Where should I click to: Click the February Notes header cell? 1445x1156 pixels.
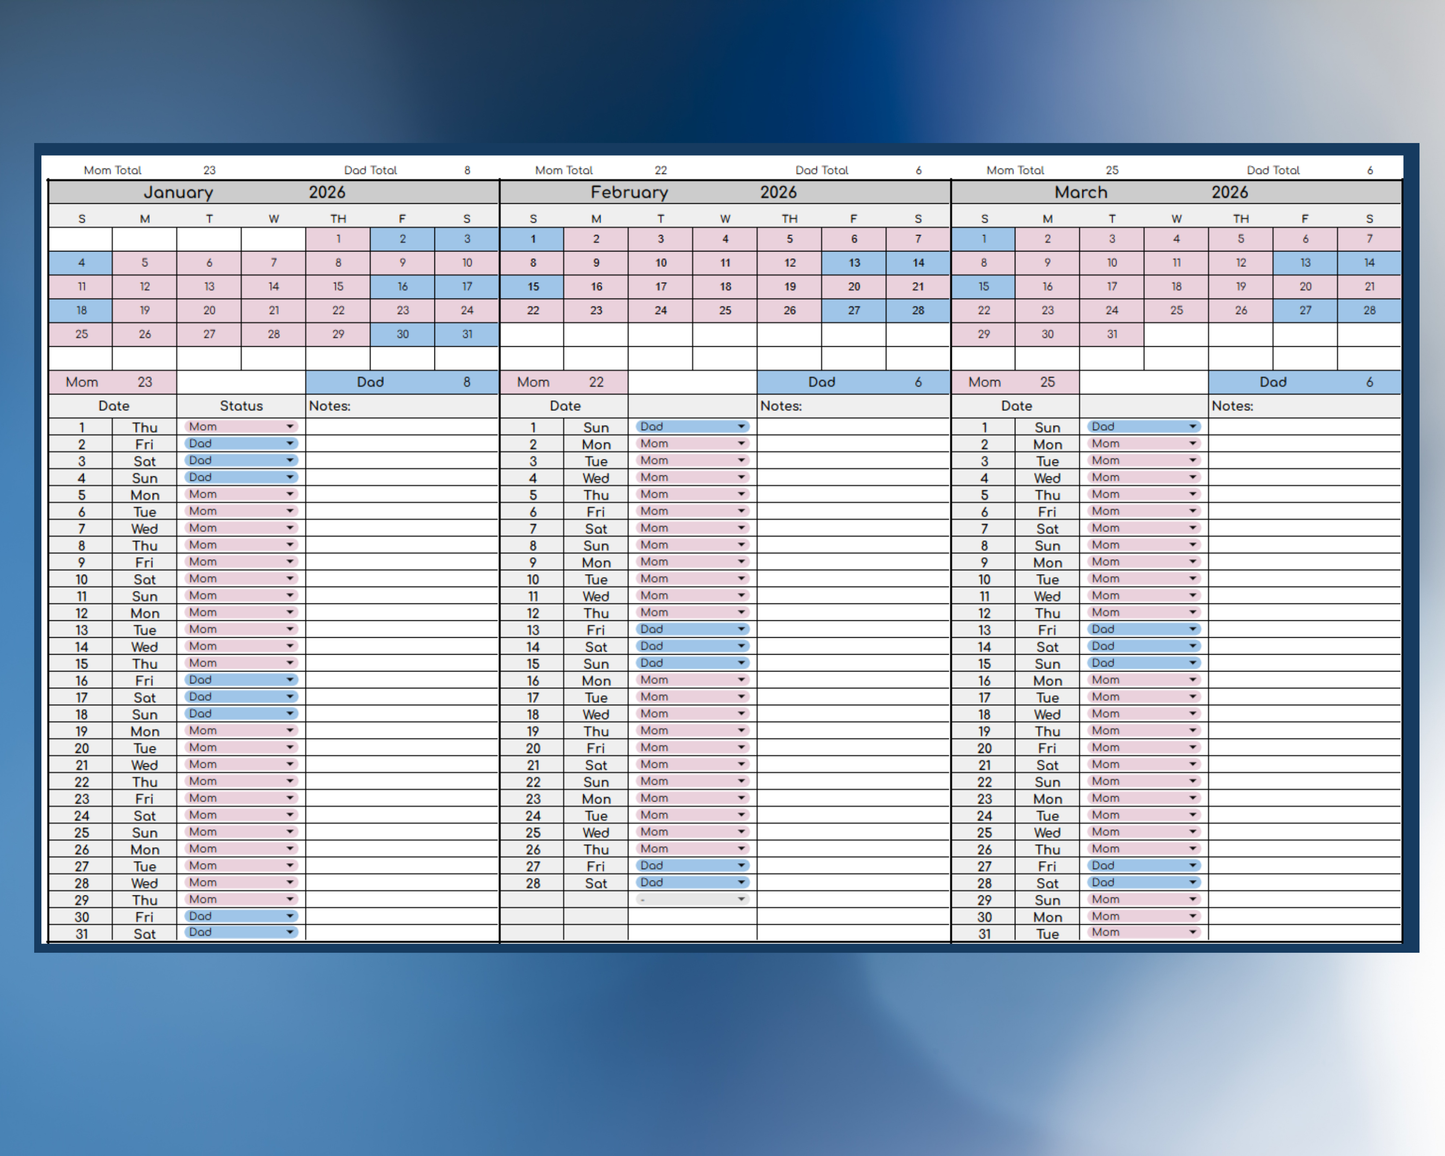pyautogui.click(x=854, y=406)
